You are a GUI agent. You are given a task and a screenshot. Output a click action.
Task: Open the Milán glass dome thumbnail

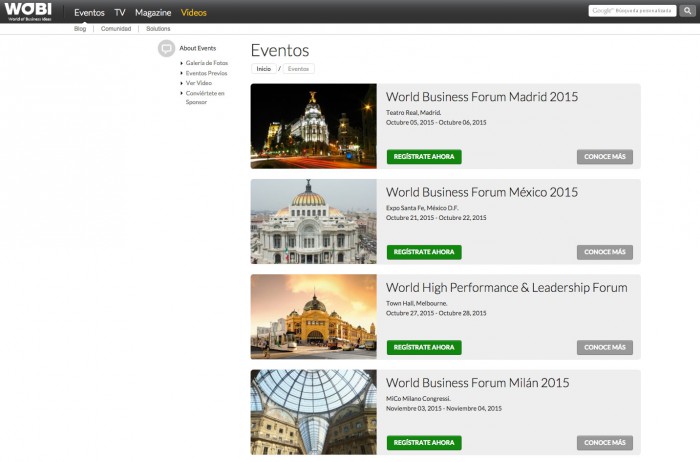313,412
